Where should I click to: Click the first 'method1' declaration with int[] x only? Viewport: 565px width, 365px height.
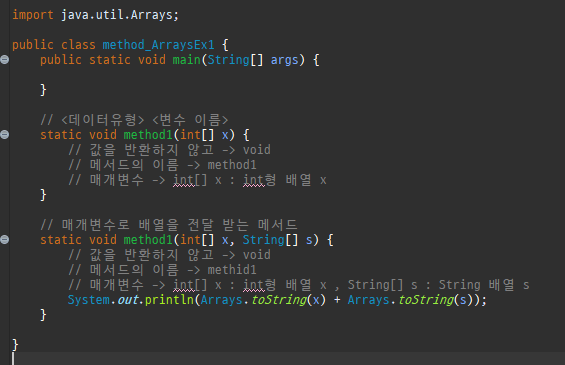(x=148, y=135)
